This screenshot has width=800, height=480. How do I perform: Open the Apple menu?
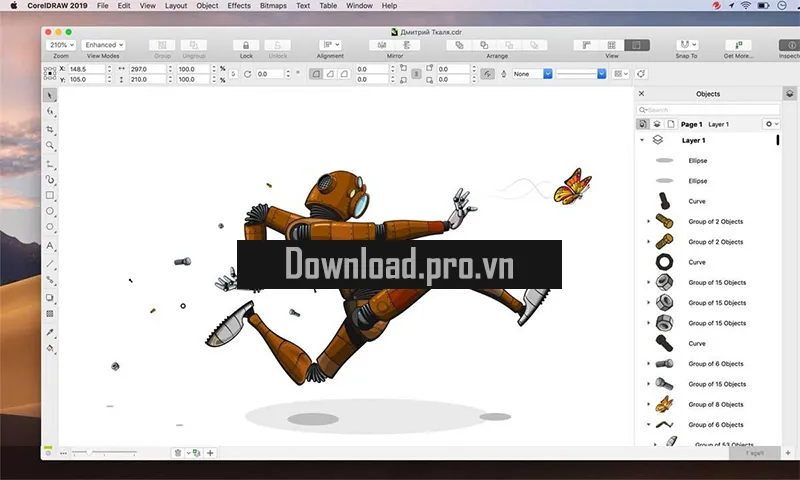pyautogui.click(x=14, y=6)
